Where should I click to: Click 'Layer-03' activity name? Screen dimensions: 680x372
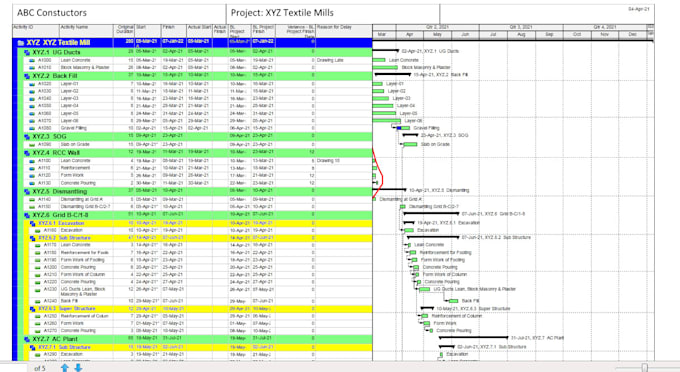69,98
